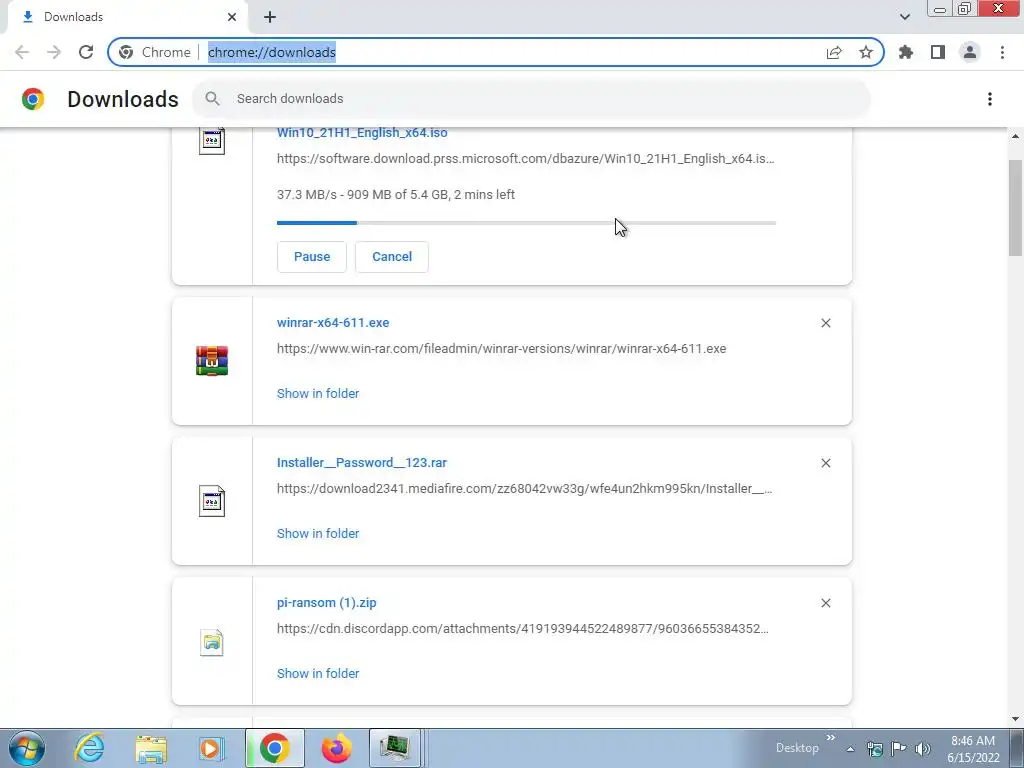Show Installer__Password__123.rar in folder
Viewport: 1024px width, 768px height.
click(318, 534)
